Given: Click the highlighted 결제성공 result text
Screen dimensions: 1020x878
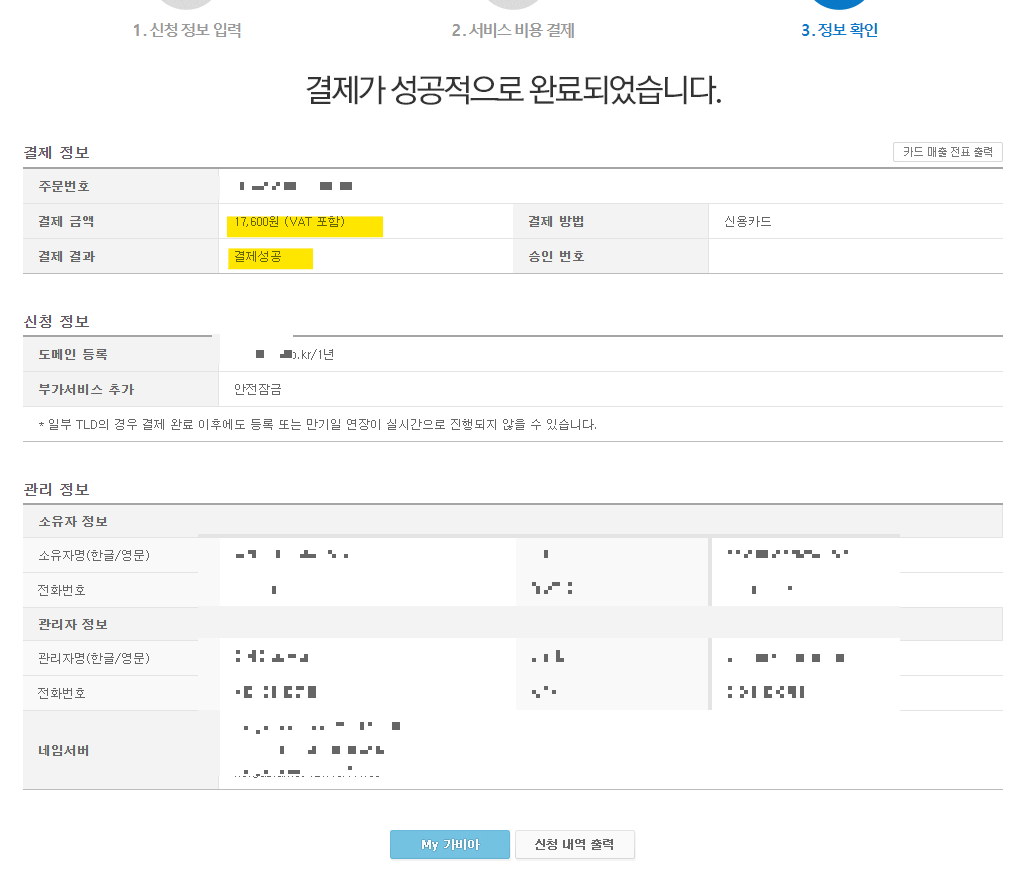Looking at the screenshot, I should 268,258.
